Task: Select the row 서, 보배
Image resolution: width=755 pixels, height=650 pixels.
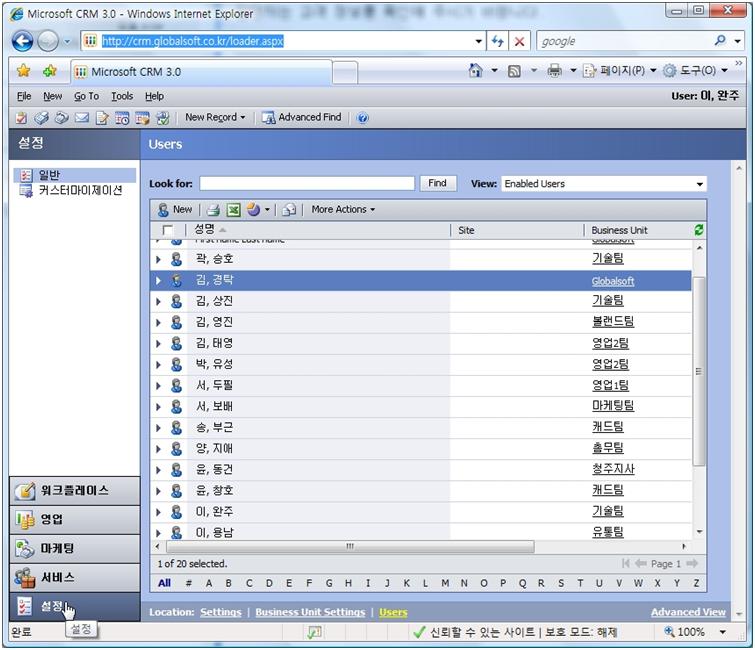Action: click(421, 406)
